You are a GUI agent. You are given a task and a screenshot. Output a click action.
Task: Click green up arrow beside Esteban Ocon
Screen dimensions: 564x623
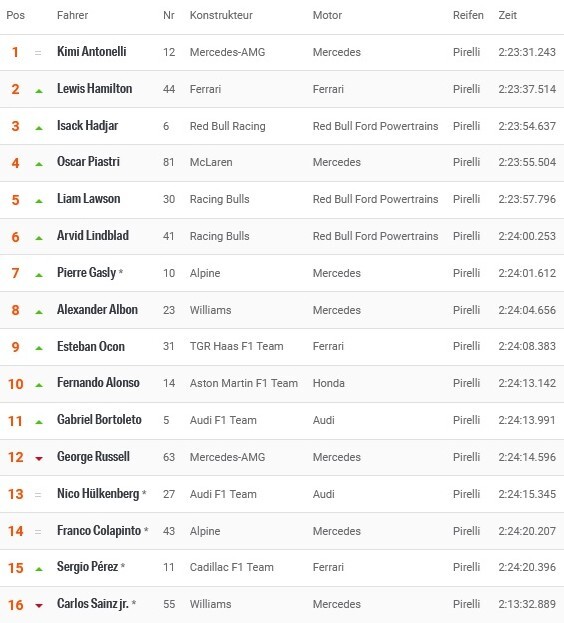click(39, 348)
